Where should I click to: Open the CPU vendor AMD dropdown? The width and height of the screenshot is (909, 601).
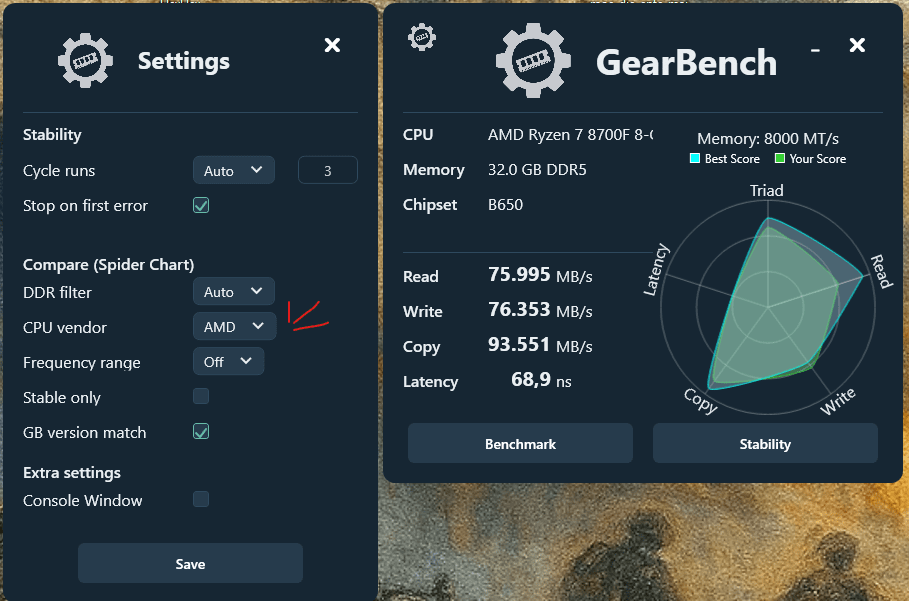(x=235, y=326)
